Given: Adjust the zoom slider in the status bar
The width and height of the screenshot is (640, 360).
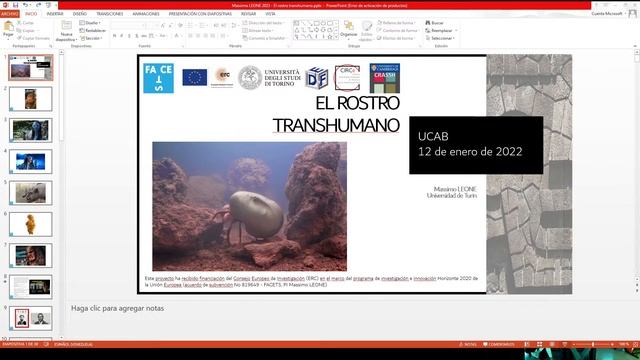Looking at the screenshot, I should (593, 344).
